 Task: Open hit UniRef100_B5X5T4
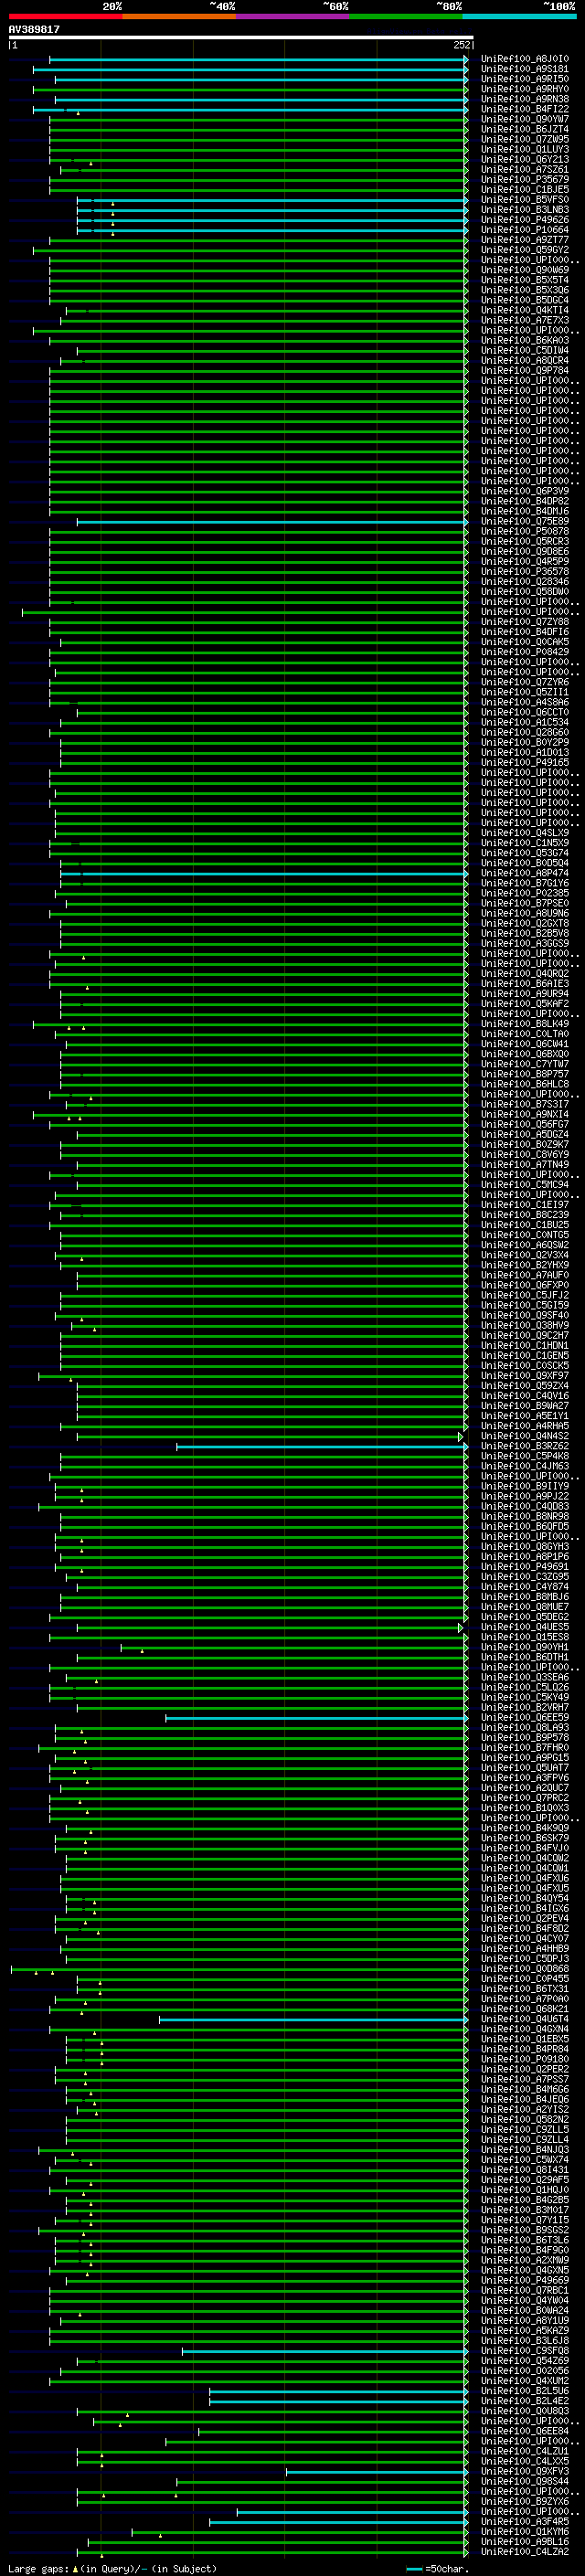[x=525, y=280]
